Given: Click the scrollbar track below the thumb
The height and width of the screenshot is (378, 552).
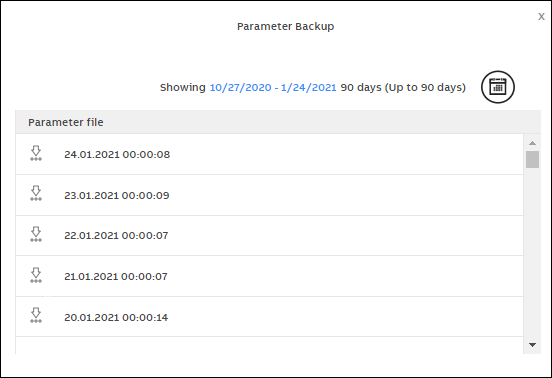Looking at the screenshot, I should click(x=532, y=253).
